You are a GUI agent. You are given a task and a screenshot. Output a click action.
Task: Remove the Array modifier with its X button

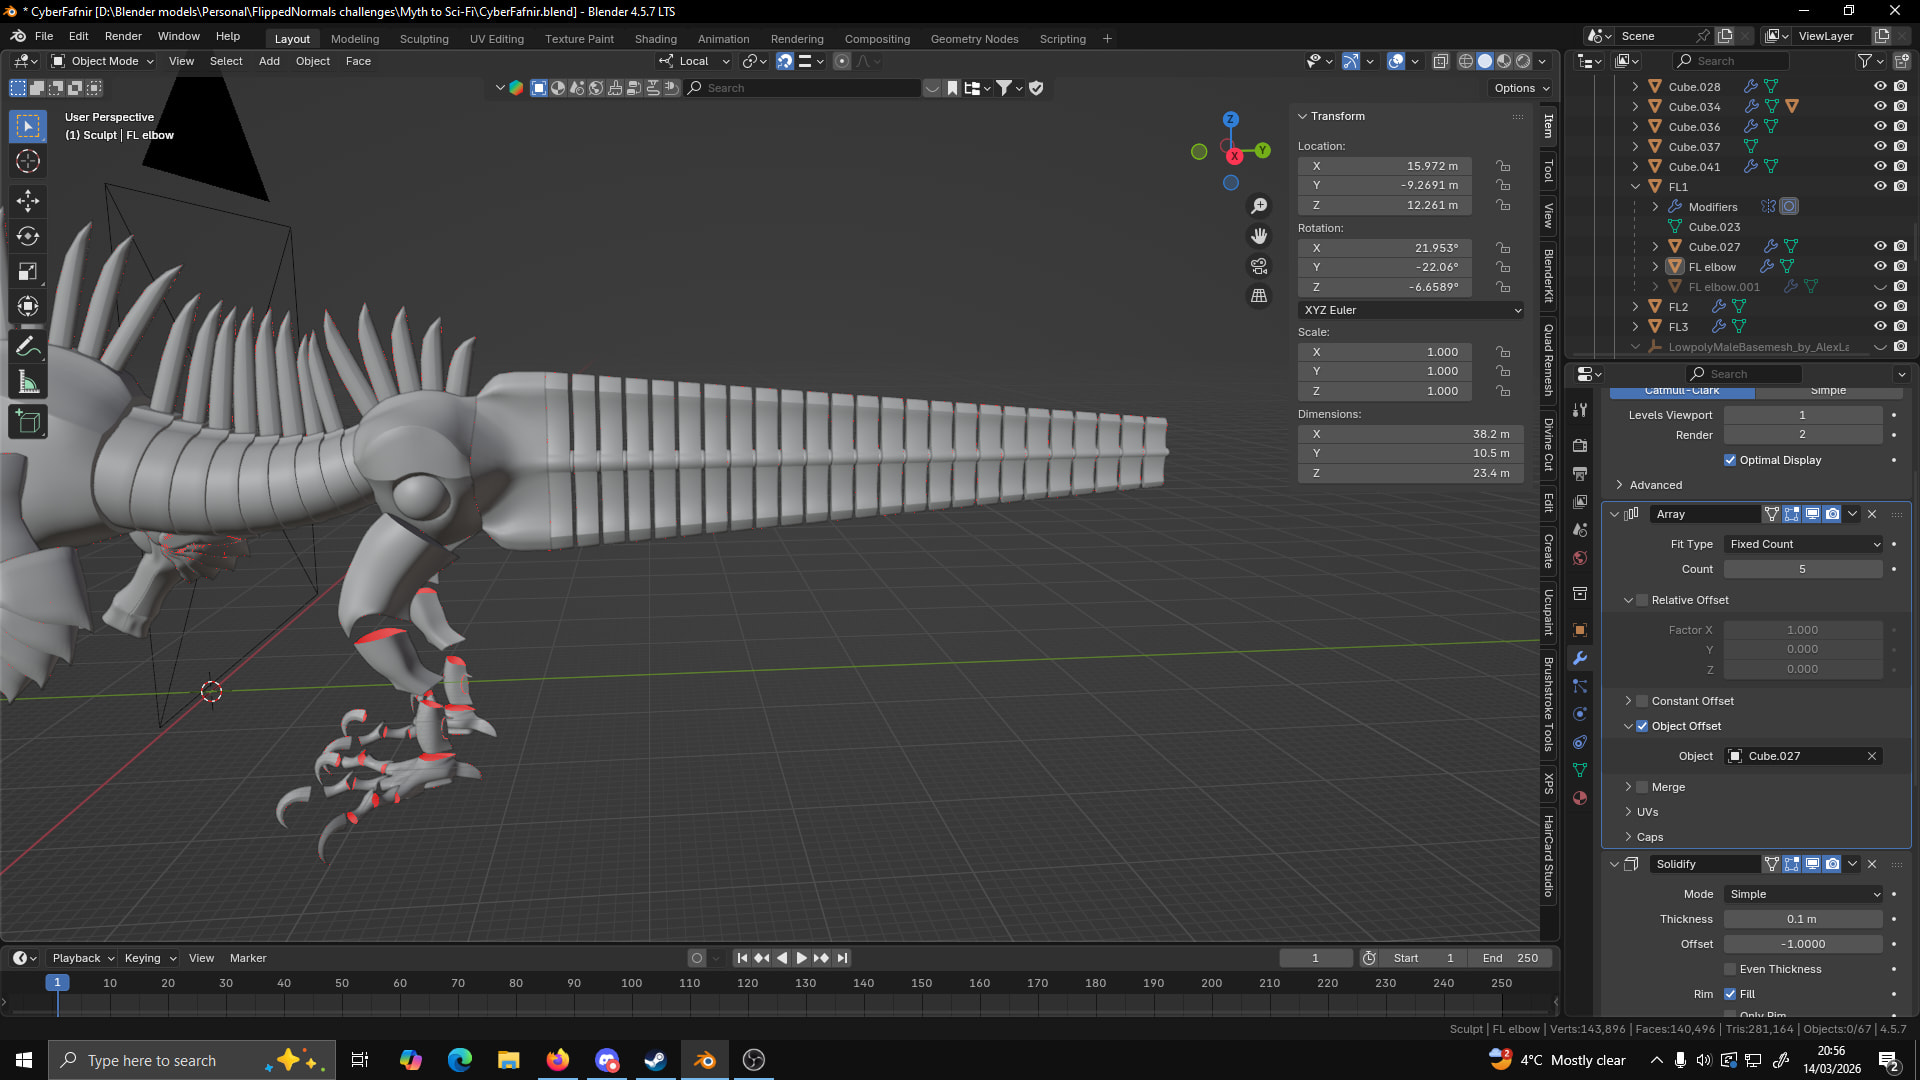click(x=1872, y=514)
